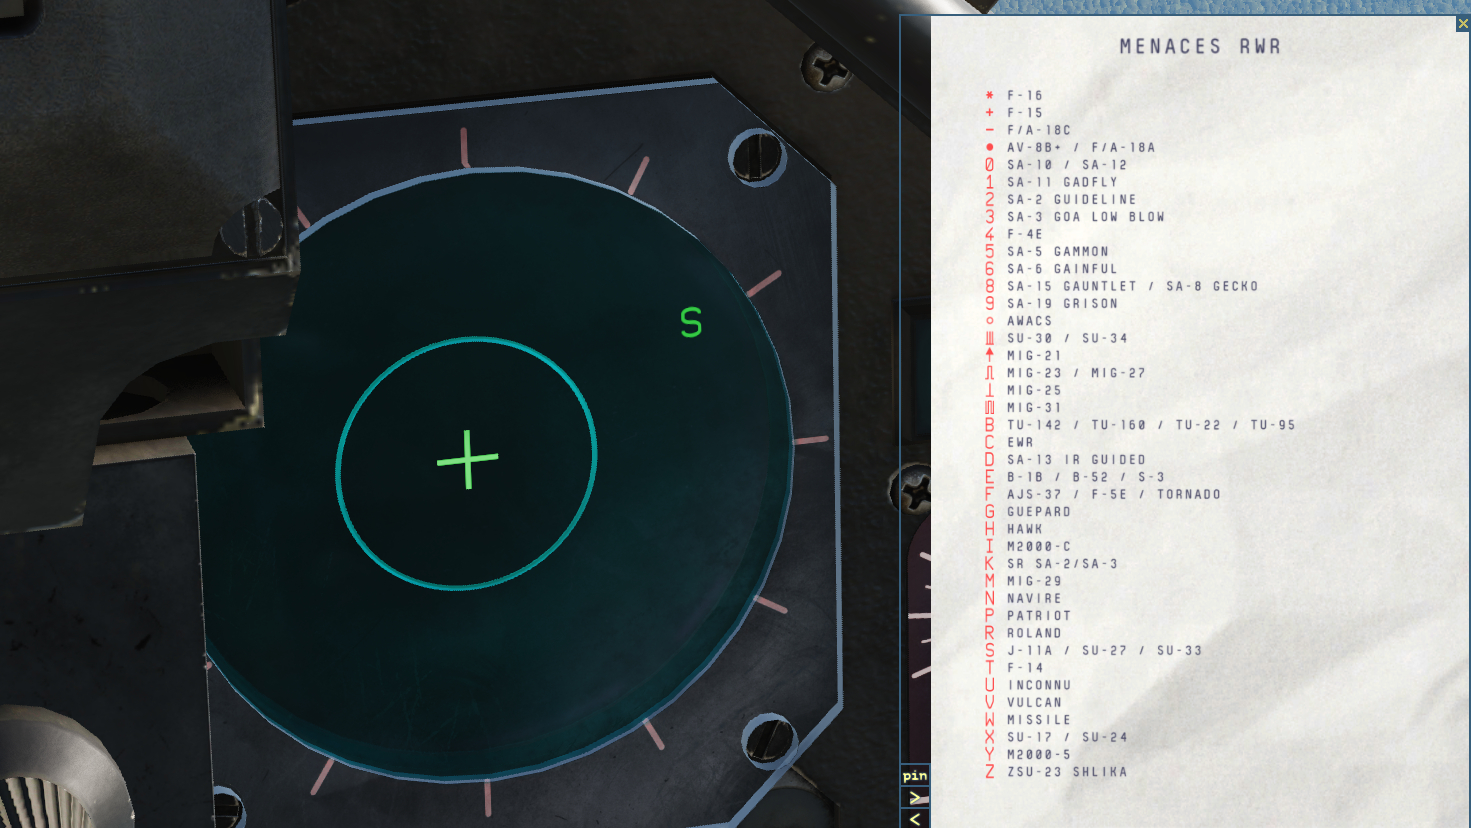The image size is (1471, 828).
Task: Click the B-1B / B-52 / S-3 entry
Action: pyautogui.click(x=1086, y=477)
